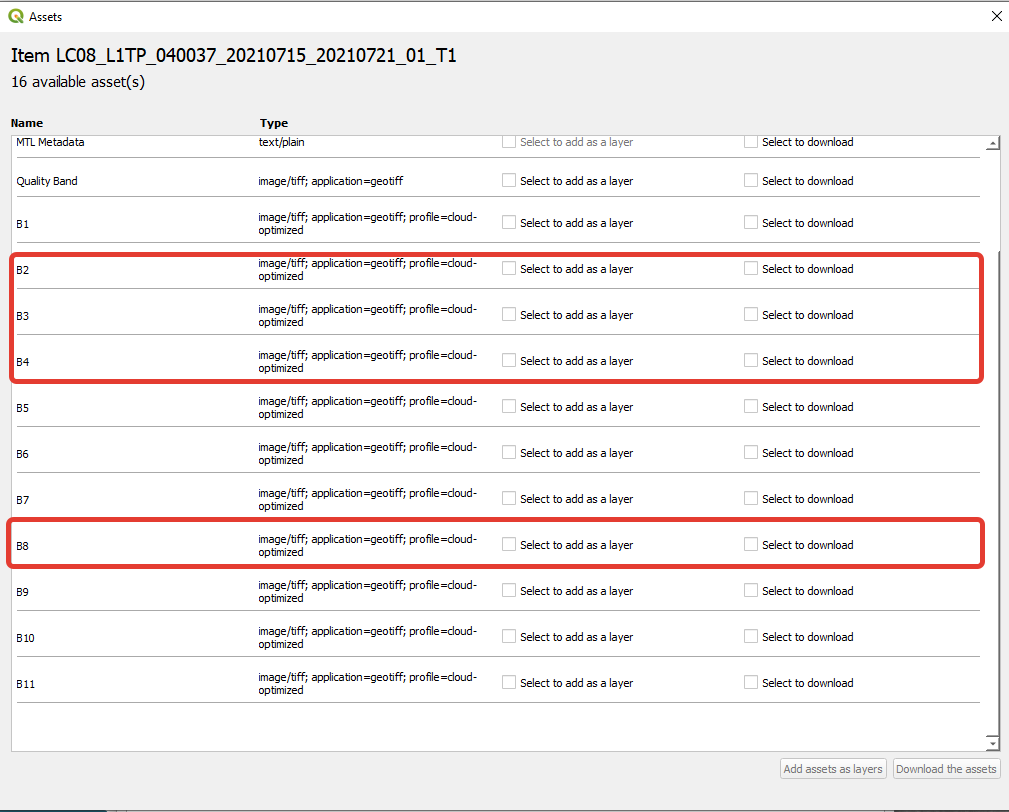The height and width of the screenshot is (812, 1009).
Task: Check 'Select to download' for MTL Metadata
Action: (x=750, y=142)
